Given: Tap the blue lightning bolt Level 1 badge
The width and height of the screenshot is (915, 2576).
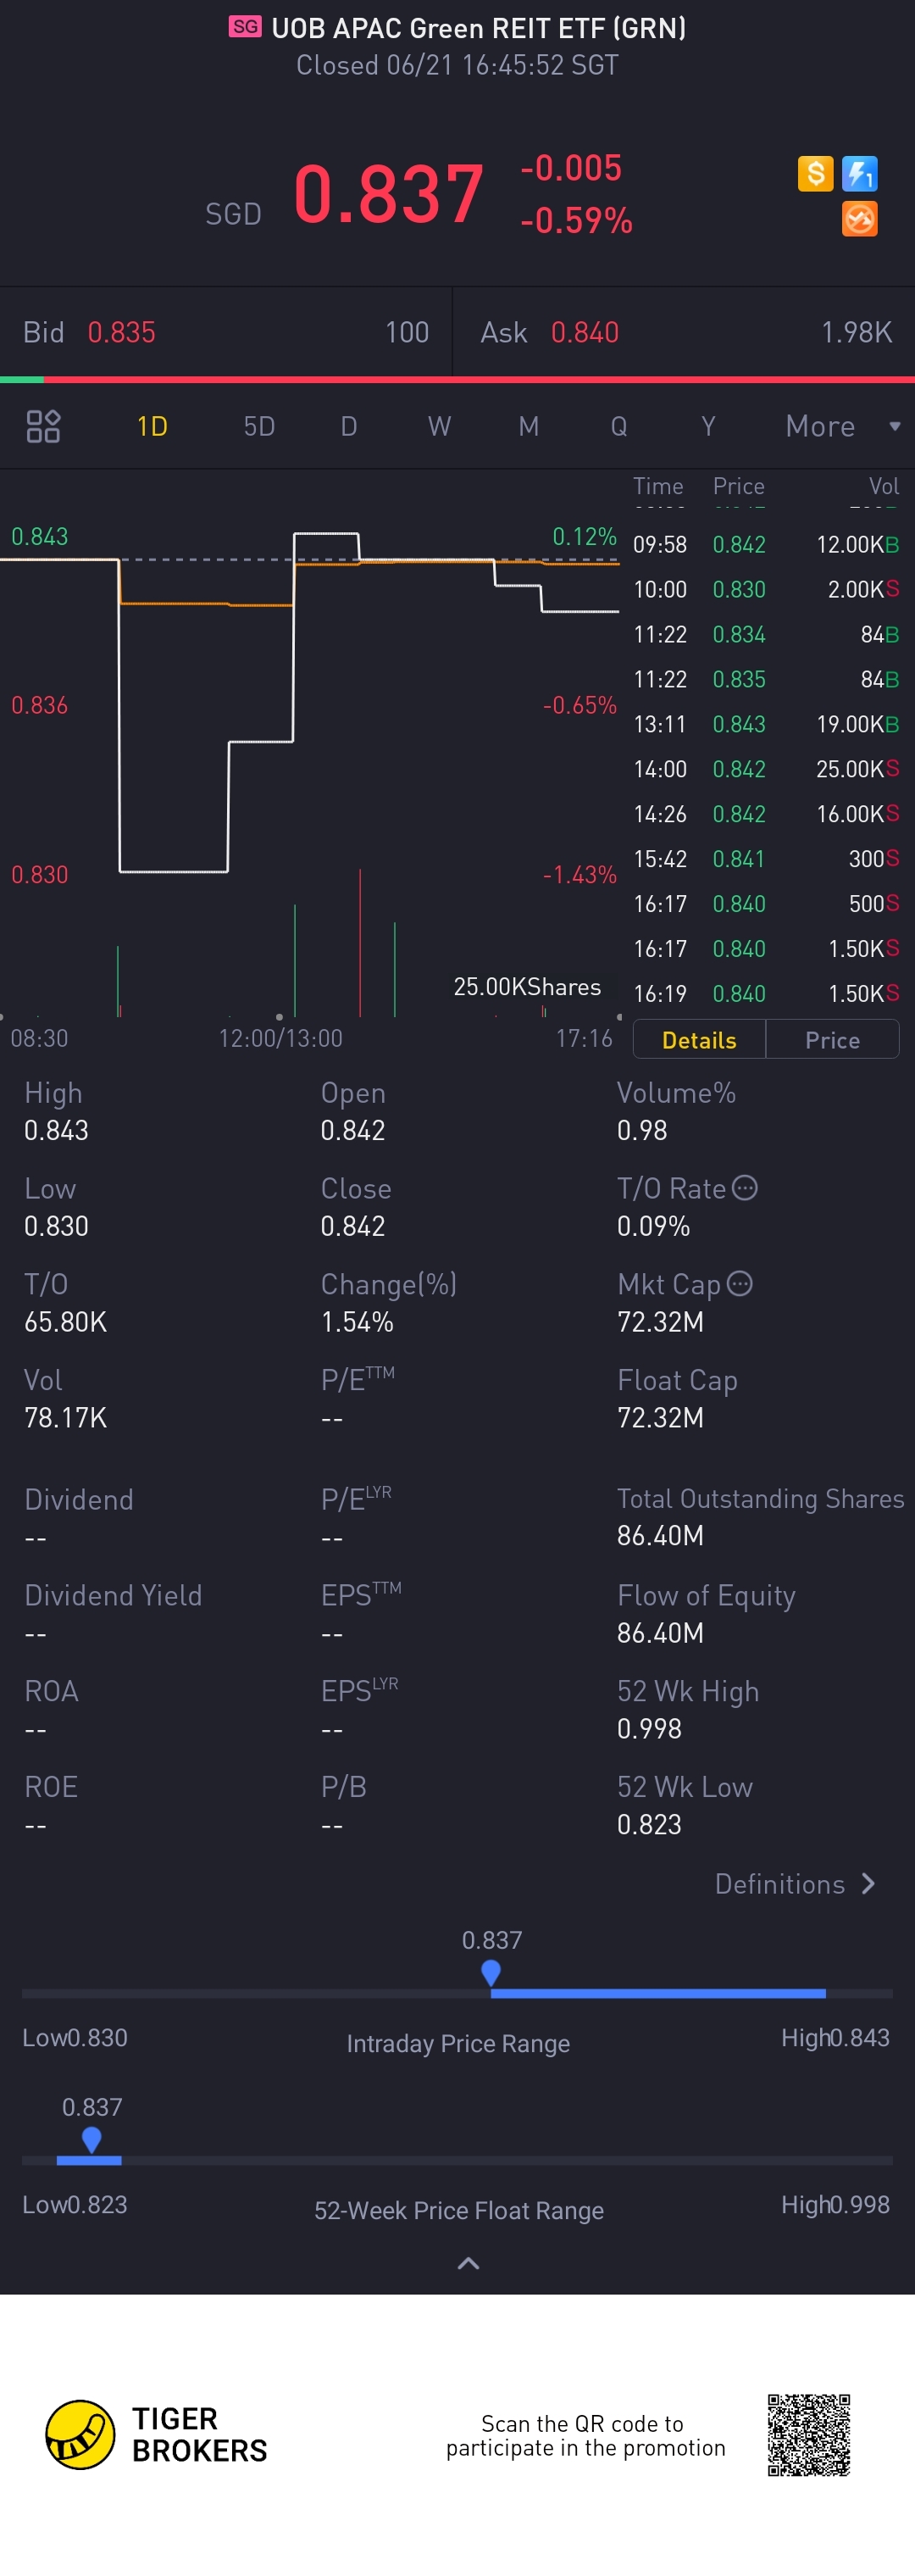Looking at the screenshot, I should pyautogui.click(x=859, y=174).
